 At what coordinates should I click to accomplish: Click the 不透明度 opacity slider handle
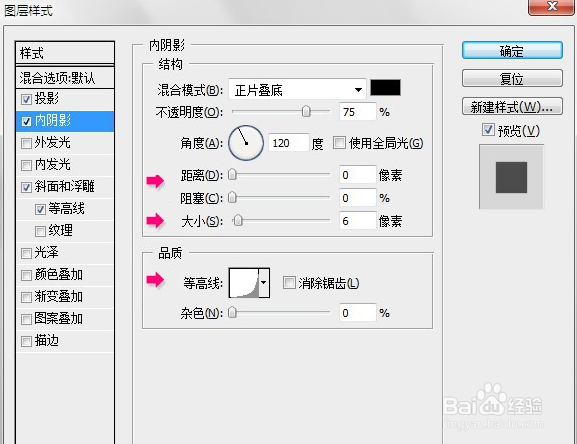[306, 111]
